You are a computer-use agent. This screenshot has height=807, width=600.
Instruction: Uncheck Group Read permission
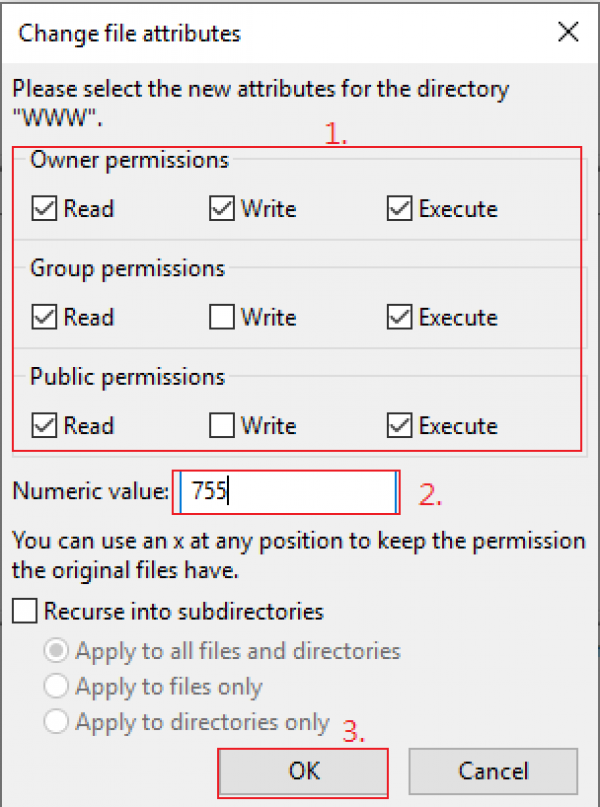[x=44, y=317]
